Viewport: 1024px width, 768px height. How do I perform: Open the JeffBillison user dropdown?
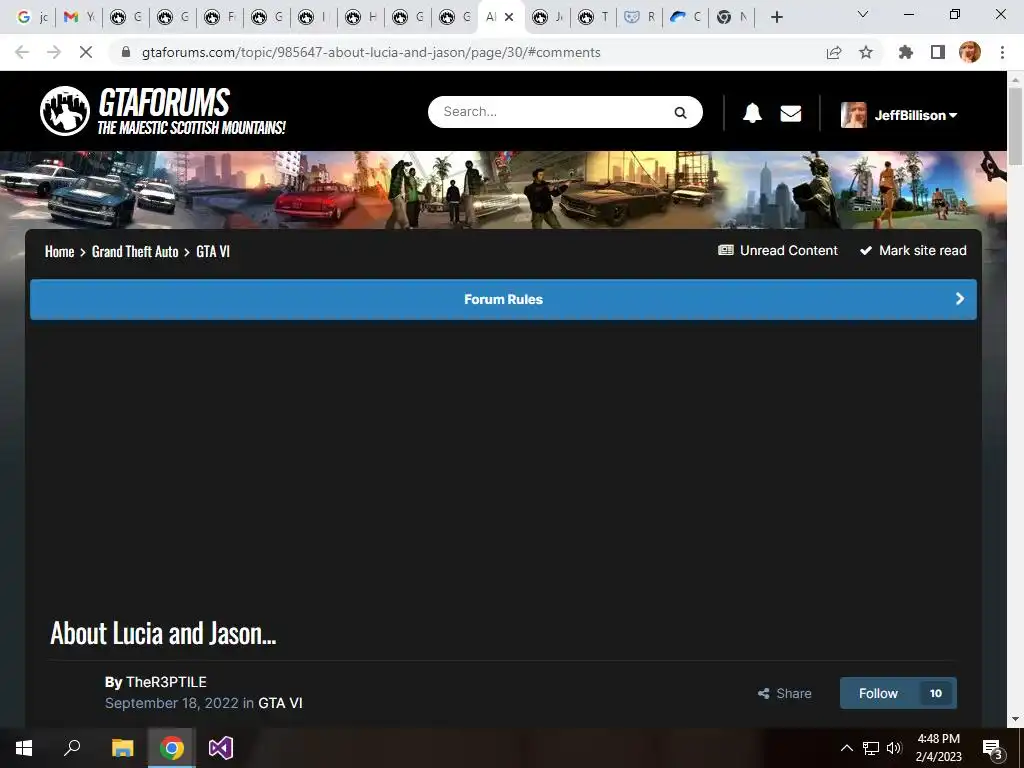pyautogui.click(x=916, y=115)
